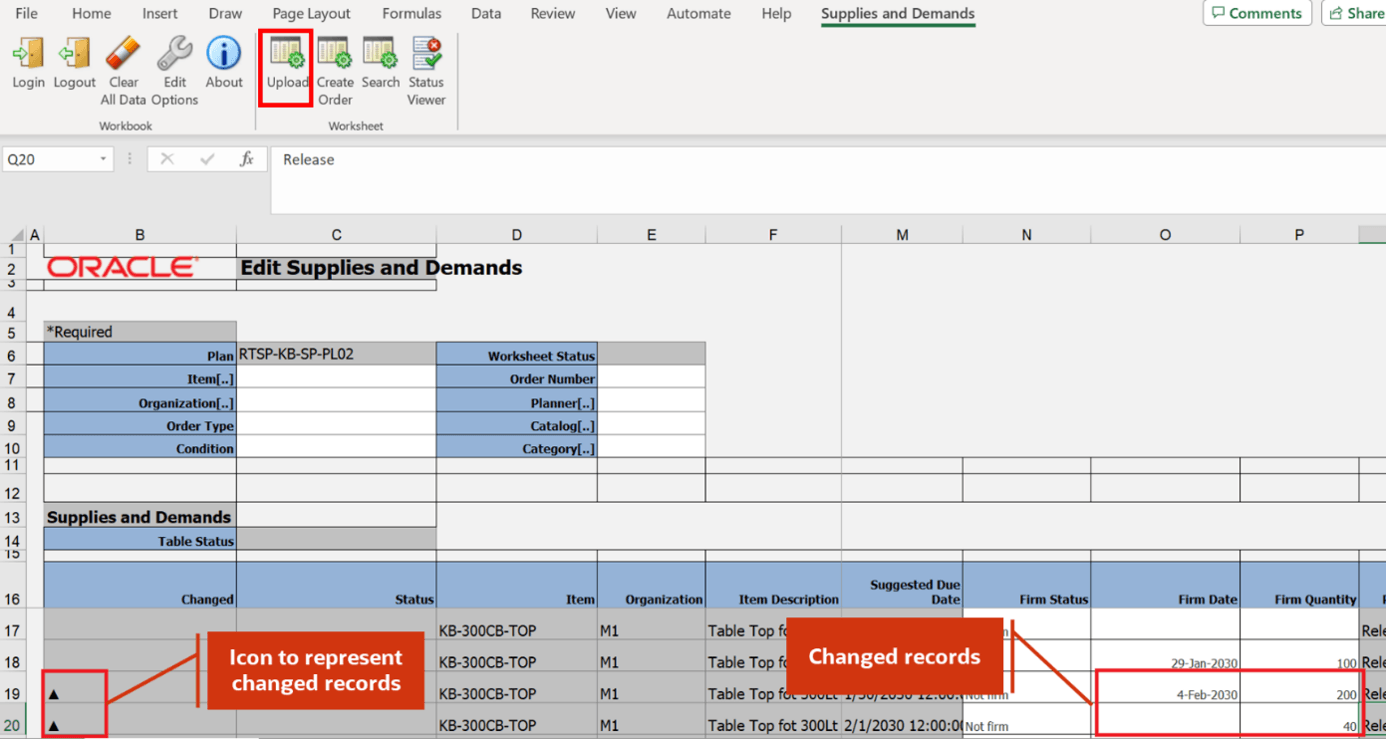Click the Category[..] input cell

click(x=651, y=447)
